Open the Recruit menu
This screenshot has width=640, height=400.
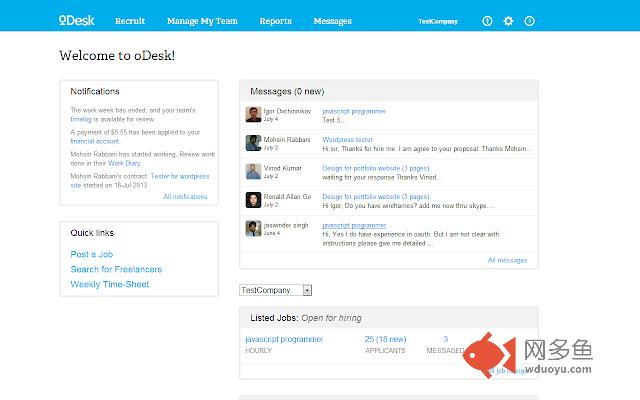point(130,21)
